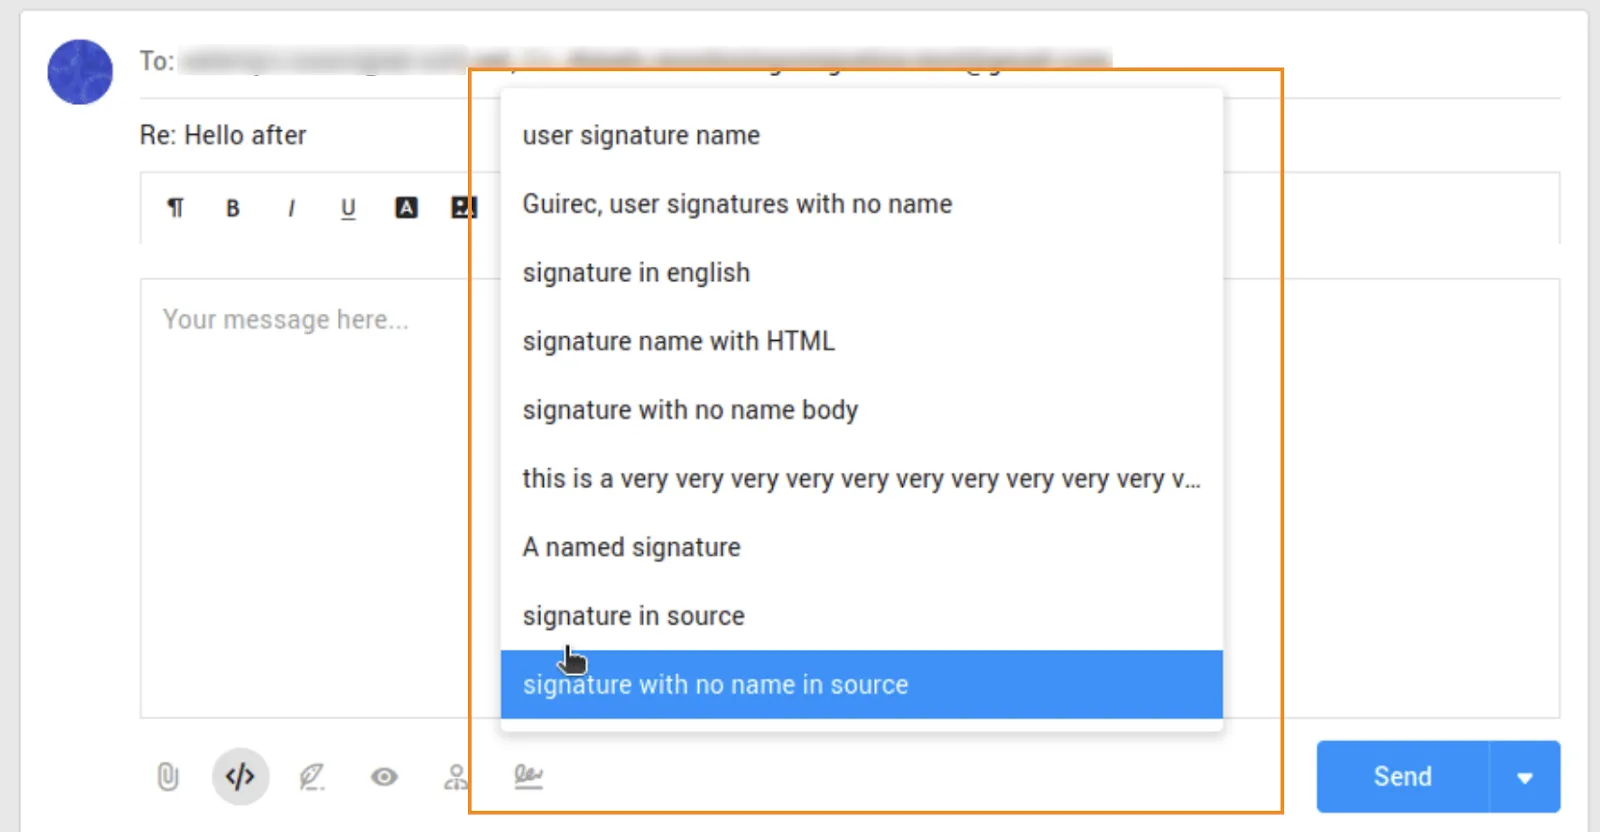Choose "signature in english" option
The image size is (1600, 832).
pyautogui.click(x=636, y=273)
